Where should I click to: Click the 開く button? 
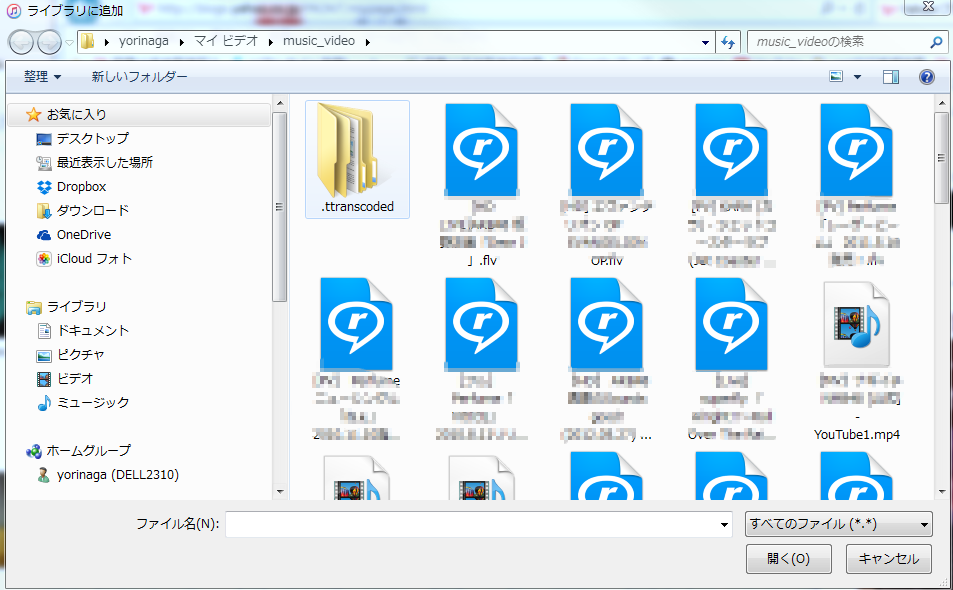(787, 559)
